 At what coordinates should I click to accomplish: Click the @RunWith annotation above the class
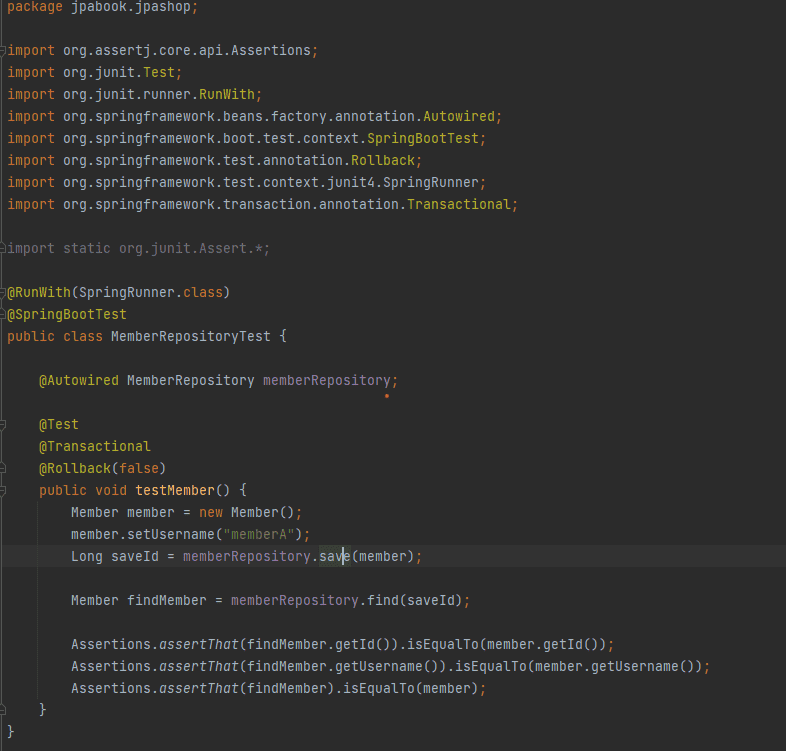[x=39, y=293]
